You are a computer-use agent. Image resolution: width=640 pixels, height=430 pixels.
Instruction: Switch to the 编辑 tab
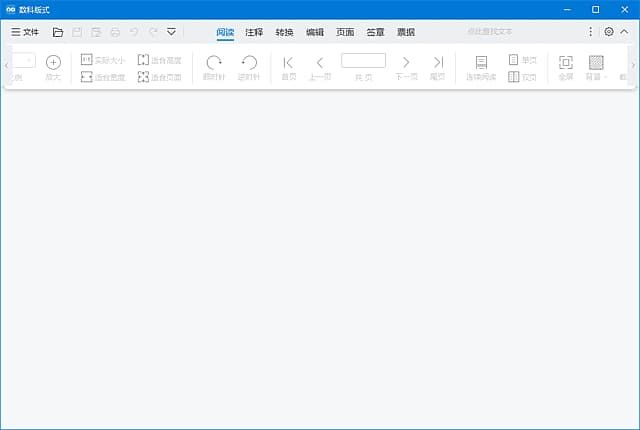[315, 32]
